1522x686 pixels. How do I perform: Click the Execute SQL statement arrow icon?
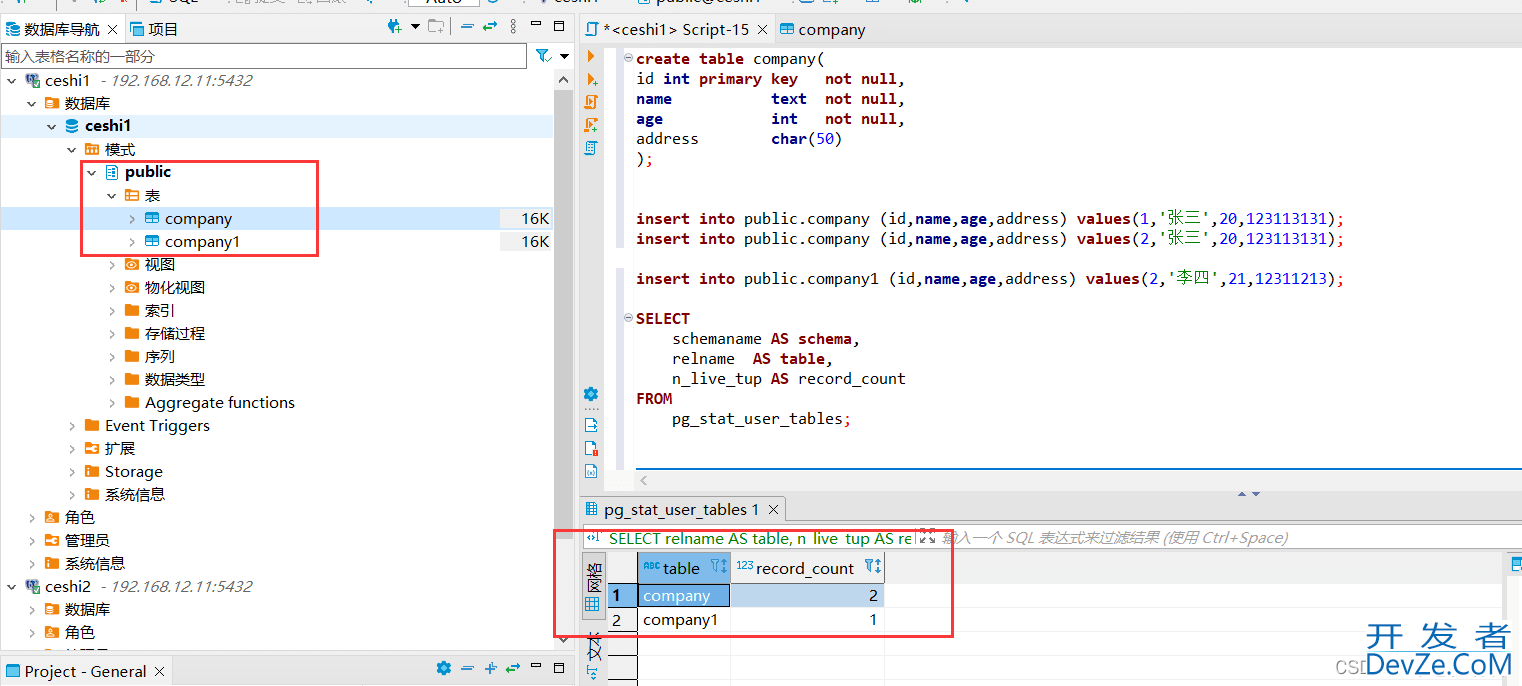tap(591, 57)
